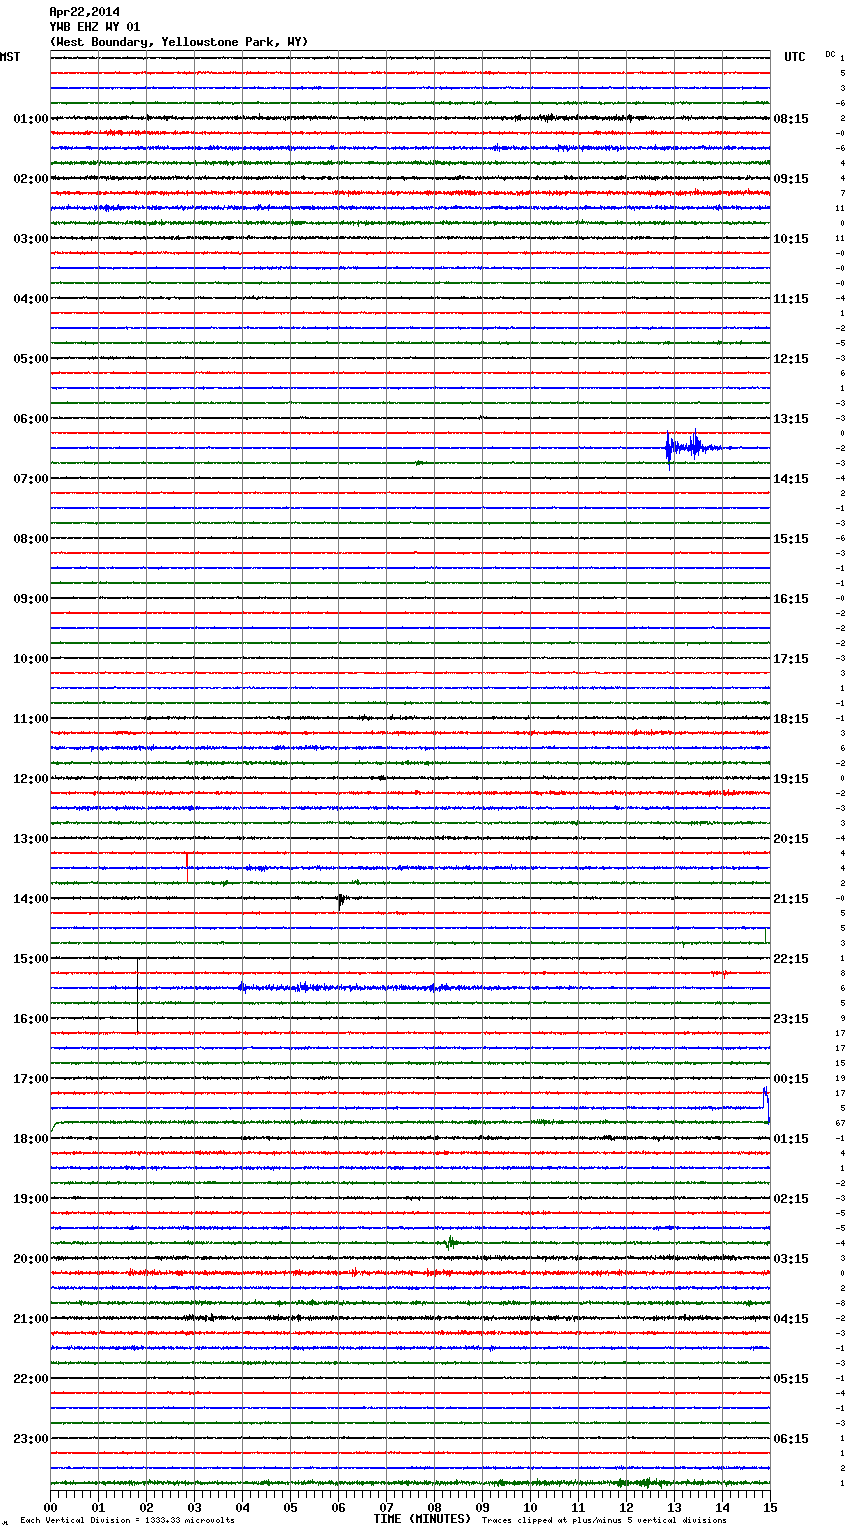Click the black spike event on the 14:00 trace
This screenshot has width=850, height=1534.
tap(341, 900)
